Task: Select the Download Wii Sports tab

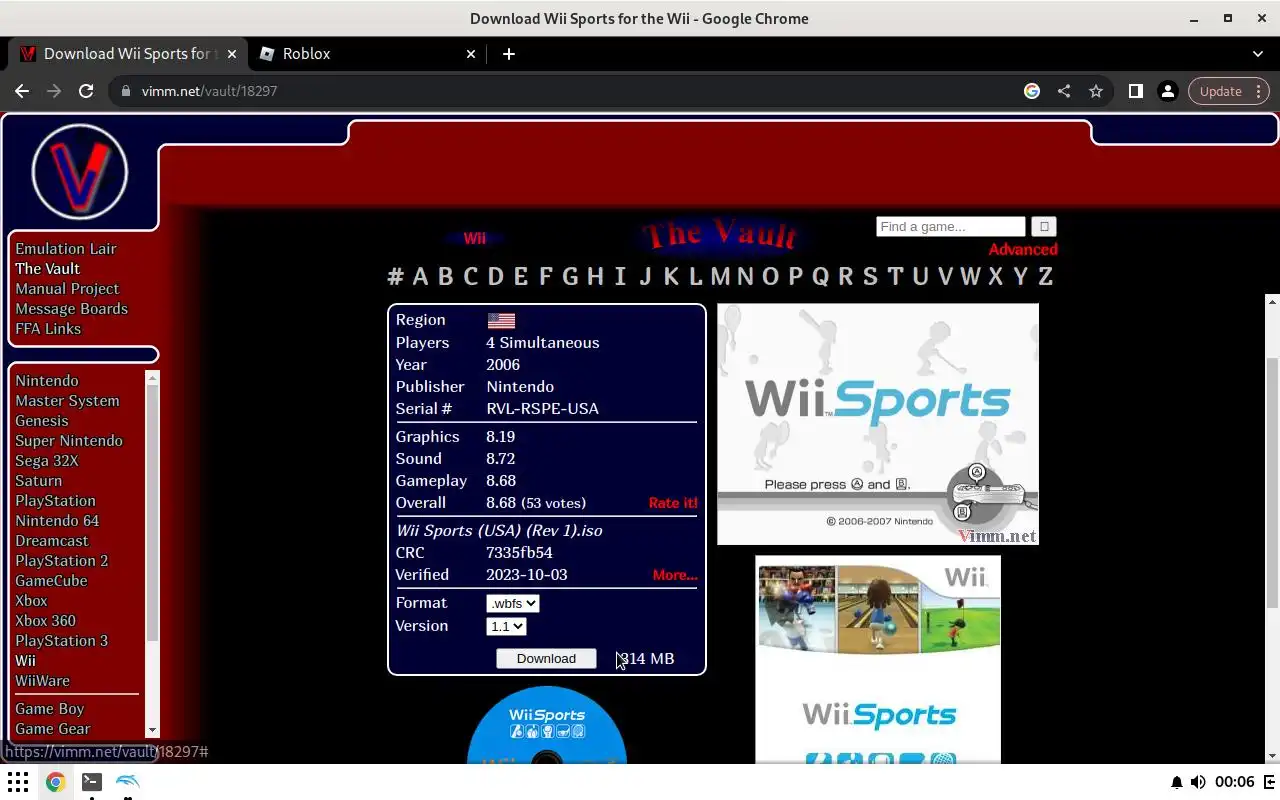Action: (126, 54)
